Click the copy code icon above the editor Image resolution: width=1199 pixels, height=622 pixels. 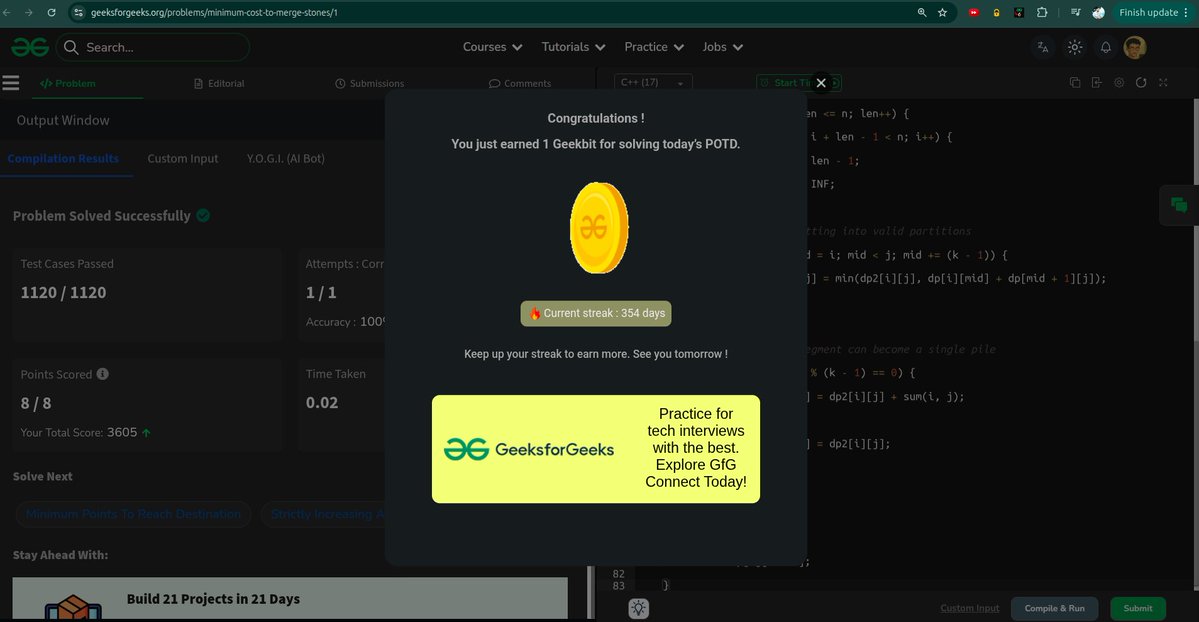(1073, 83)
